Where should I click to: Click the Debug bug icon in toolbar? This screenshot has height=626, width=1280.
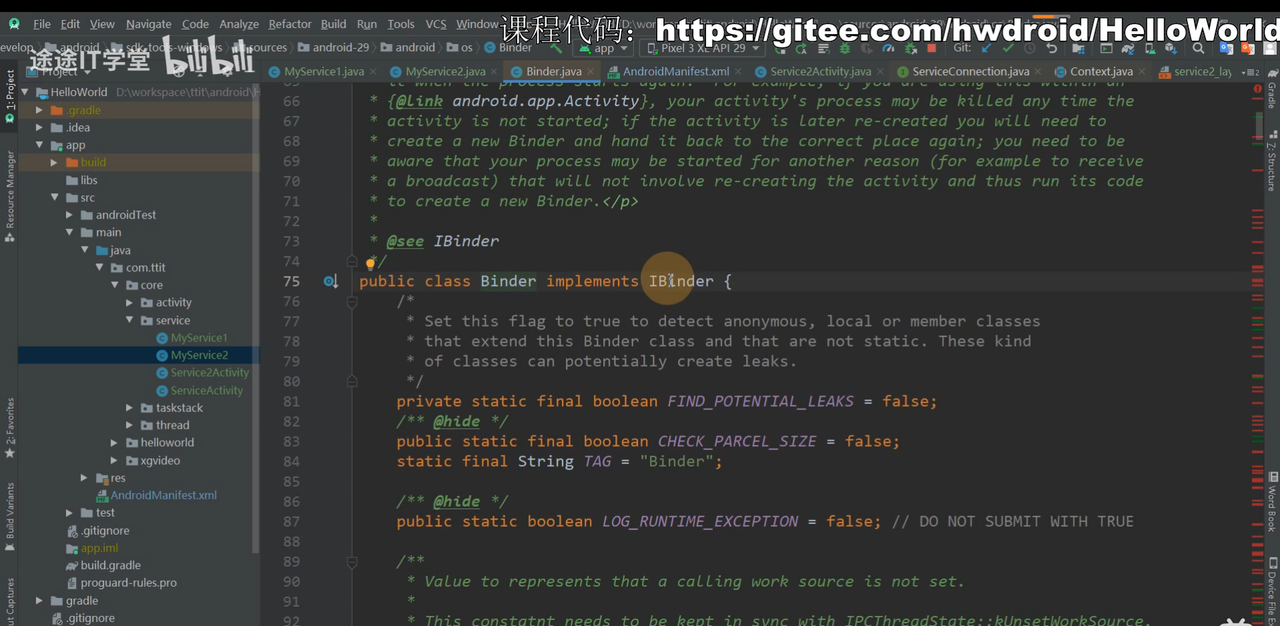(845, 47)
